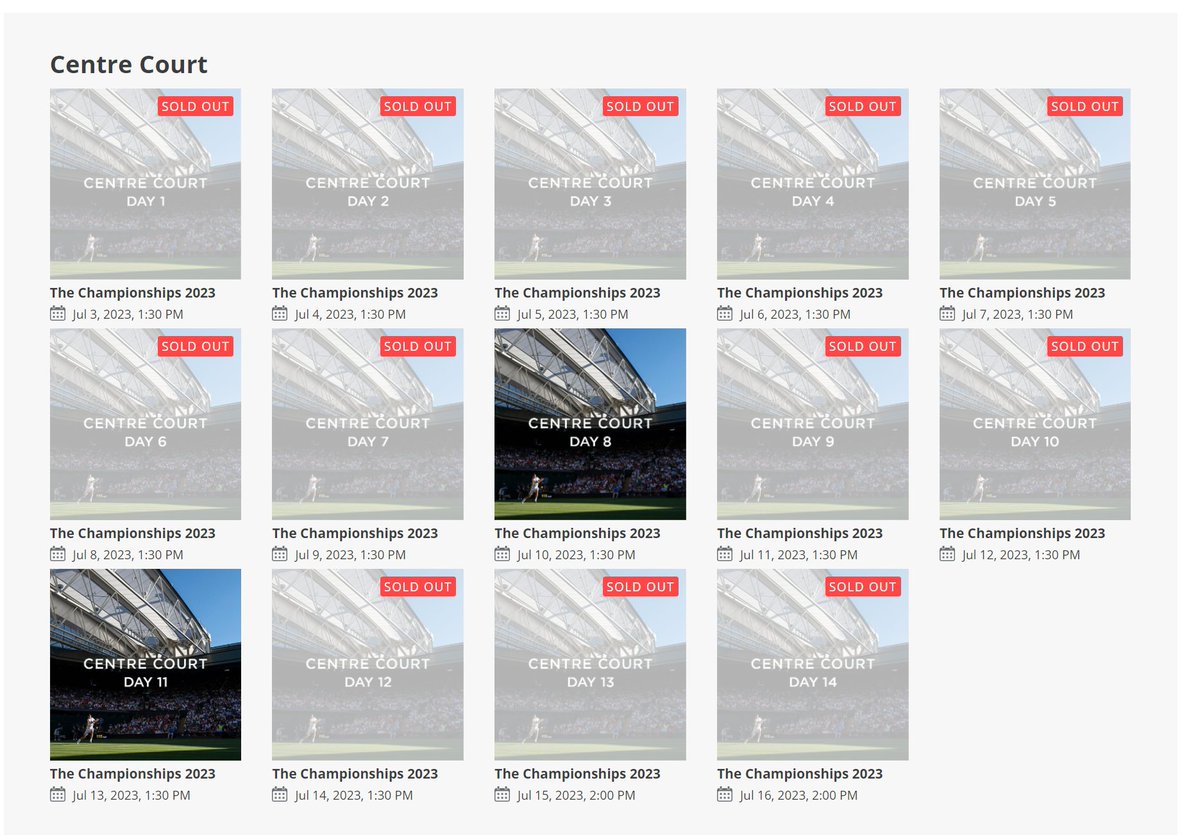Open the Centre Court Day 11 thumbnail
This screenshot has width=1200, height=835.
145,664
